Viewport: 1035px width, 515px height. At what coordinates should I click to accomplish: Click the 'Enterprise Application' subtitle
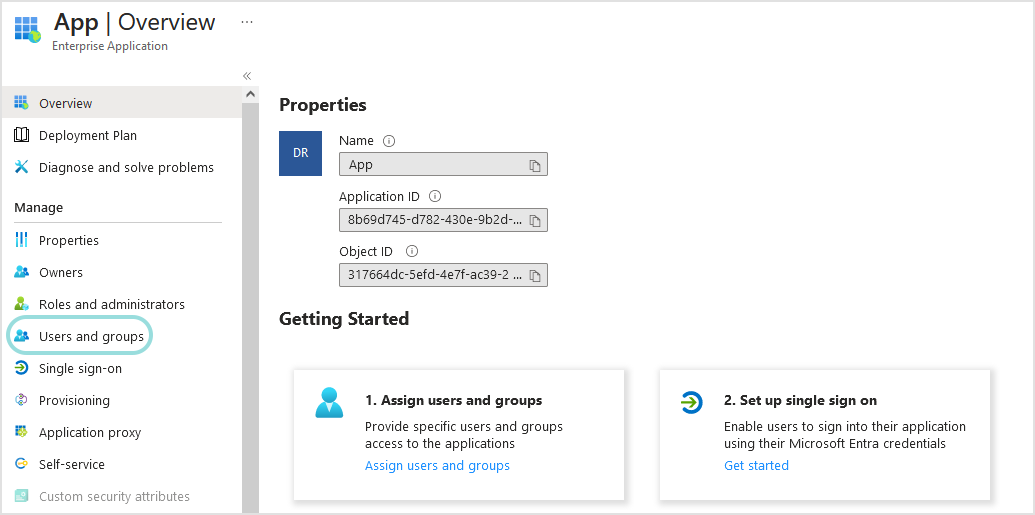point(110,46)
